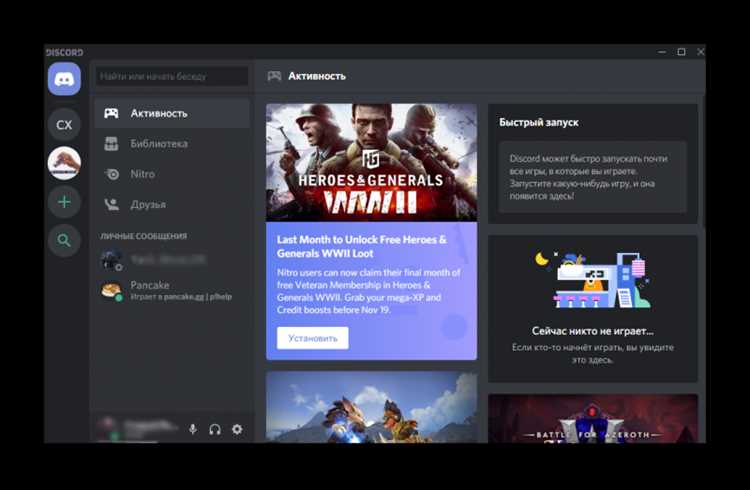
Task: Select the Активность tab in the sidebar
Action: coord(172,113)
